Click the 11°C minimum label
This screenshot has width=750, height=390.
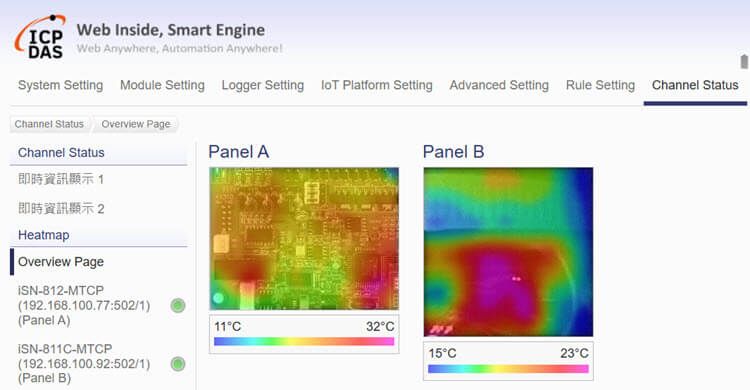pyautogui.click(x=227, y=327)
